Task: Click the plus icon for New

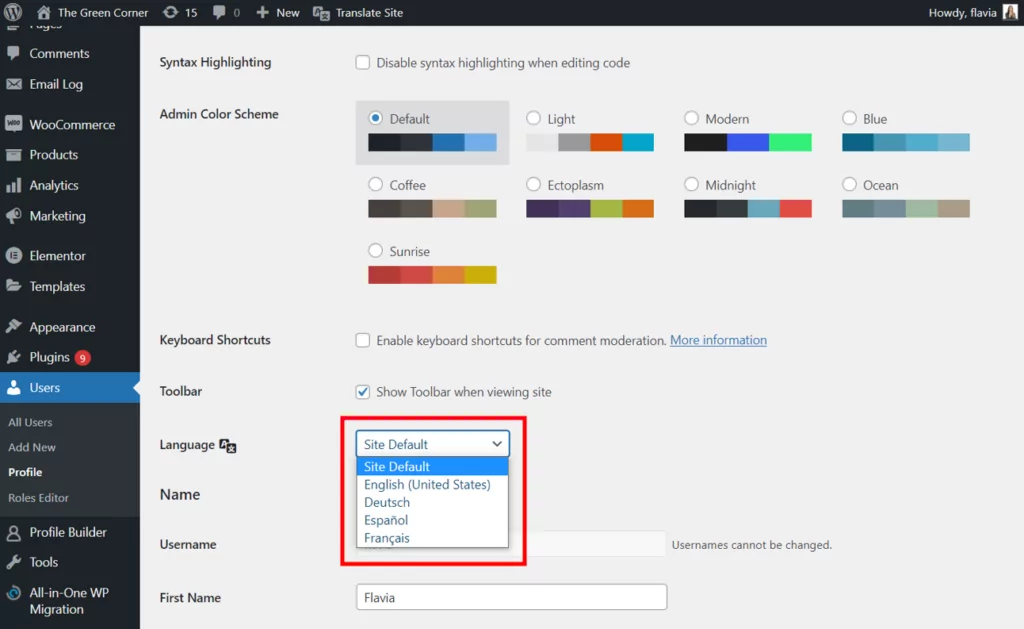Action: [x=263, y=12]
